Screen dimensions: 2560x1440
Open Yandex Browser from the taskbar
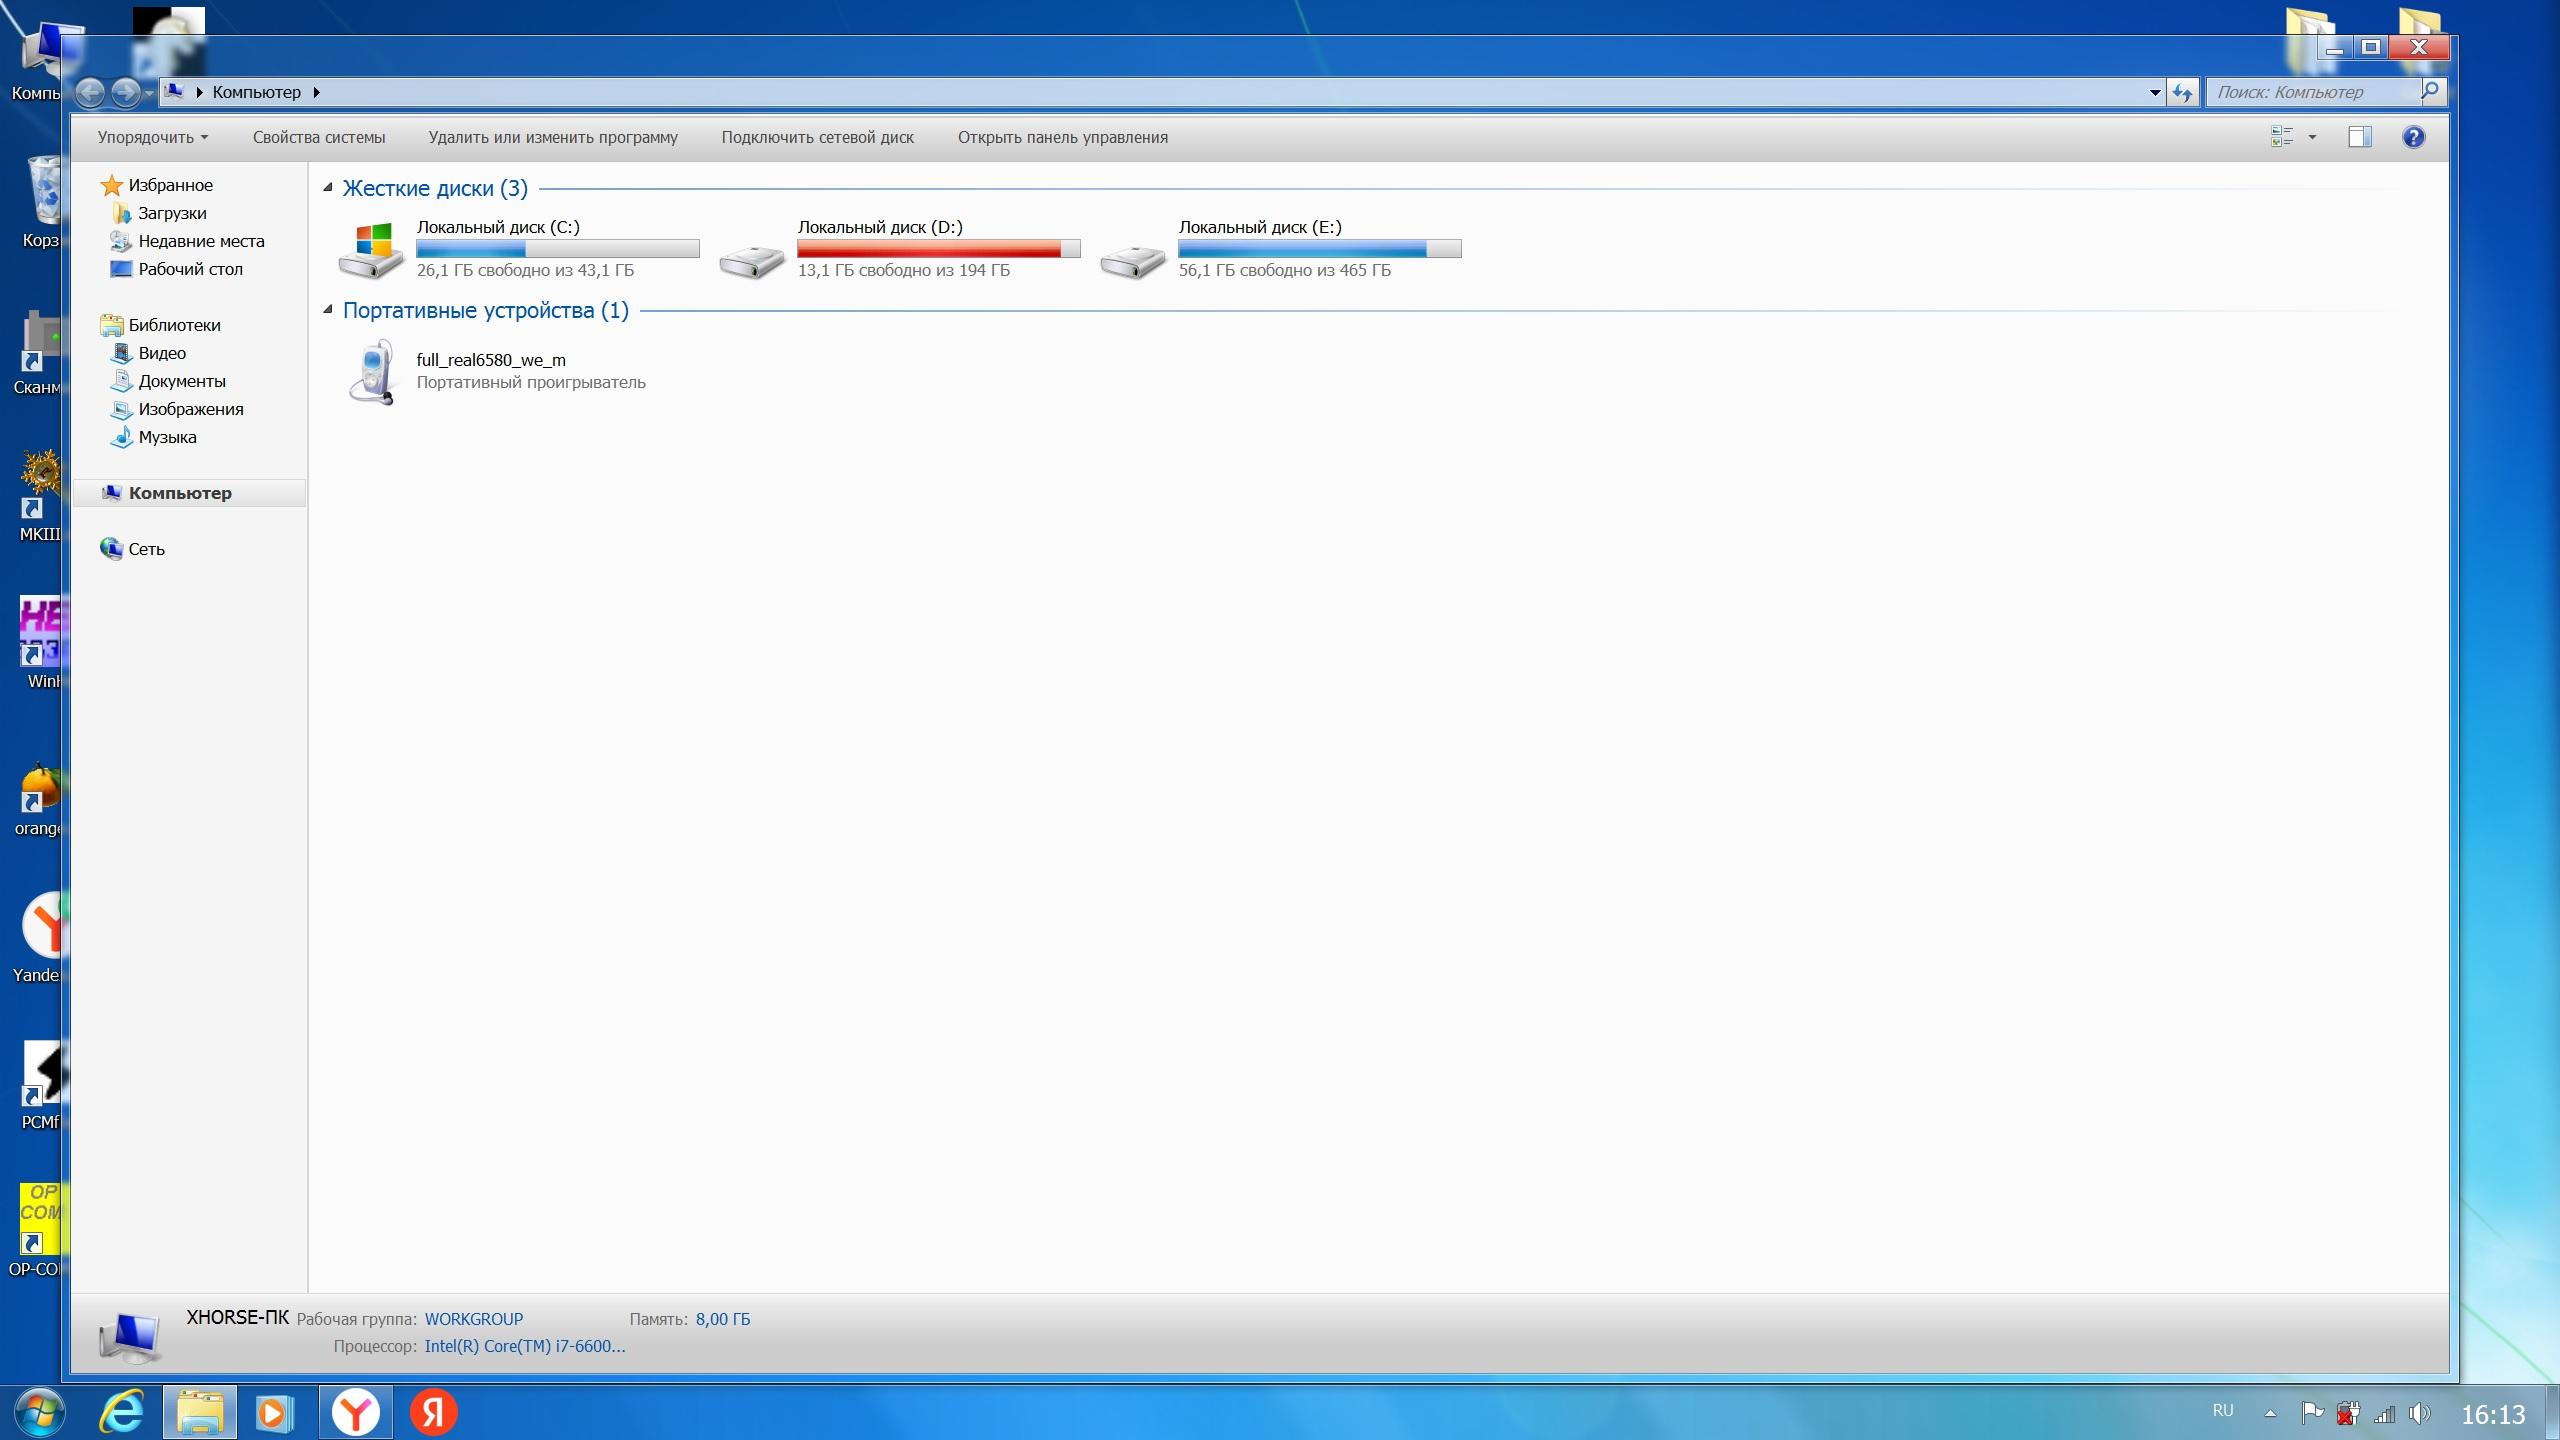click(356, 1413)
